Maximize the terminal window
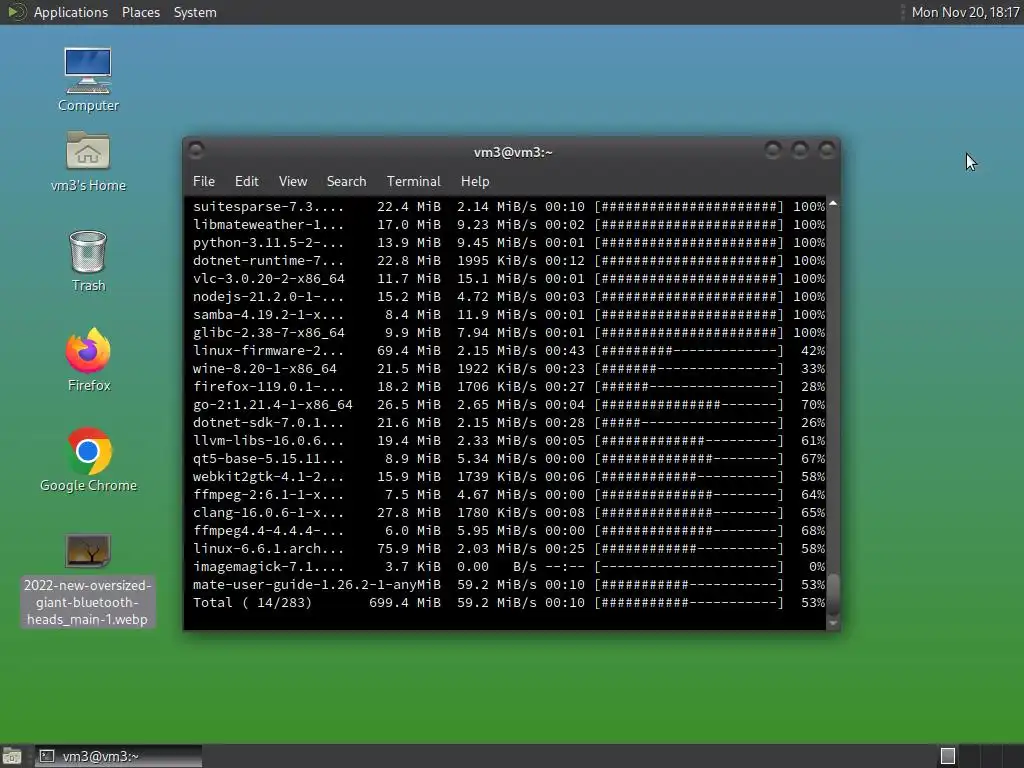1024x768 pixels. coord(800,151)
